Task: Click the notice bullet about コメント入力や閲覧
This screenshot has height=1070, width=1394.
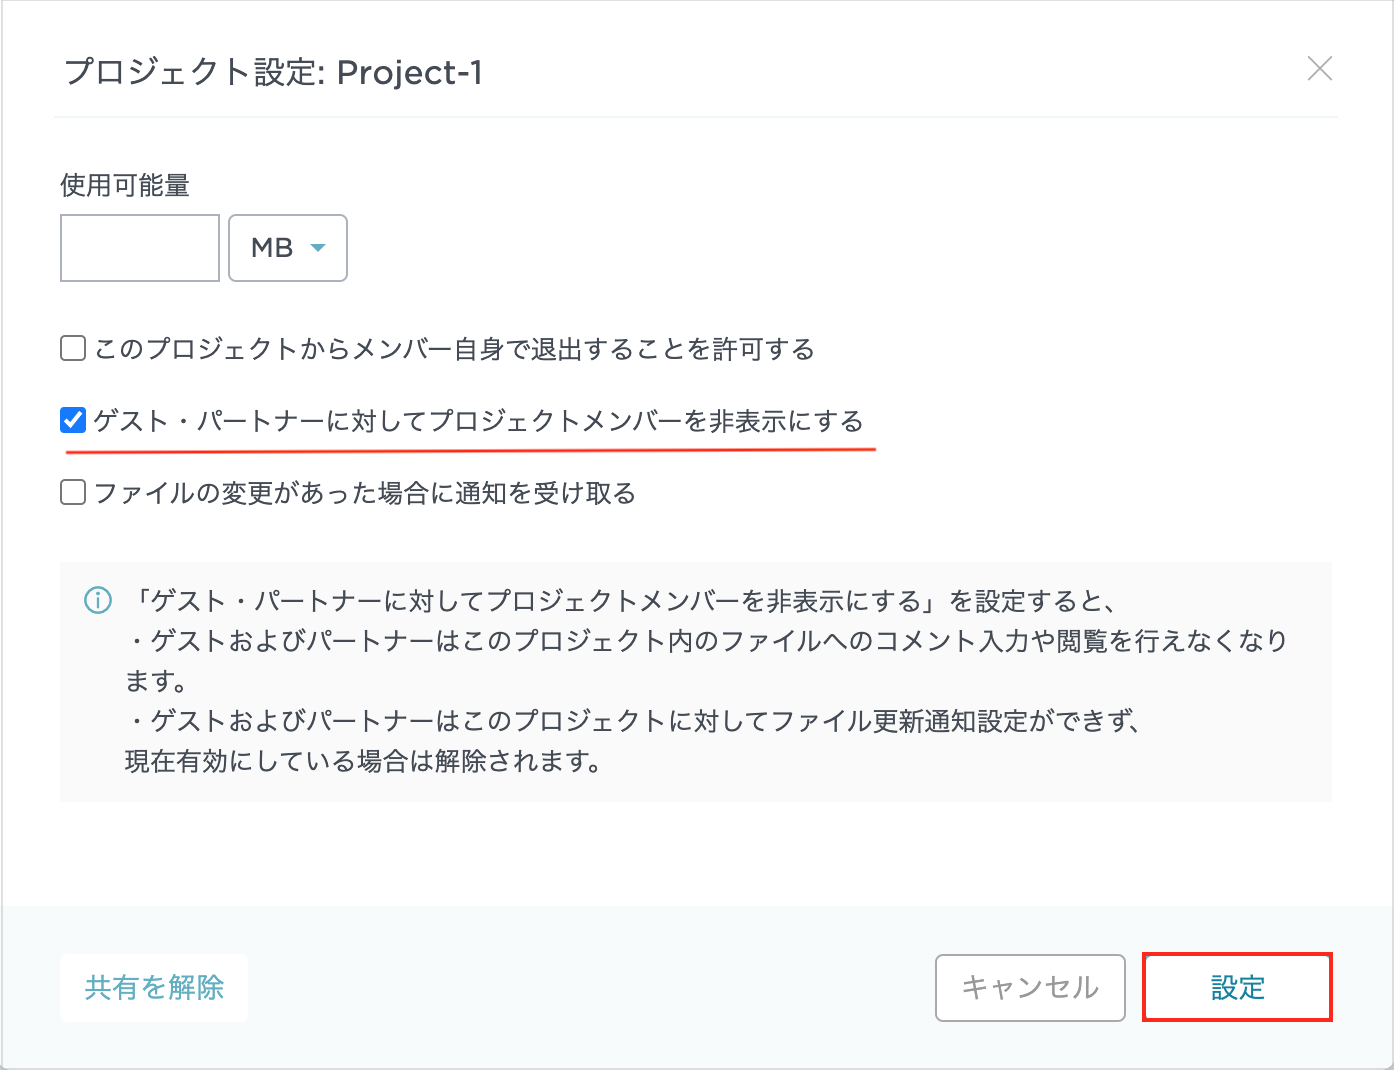Action: (x=706, y=641)
